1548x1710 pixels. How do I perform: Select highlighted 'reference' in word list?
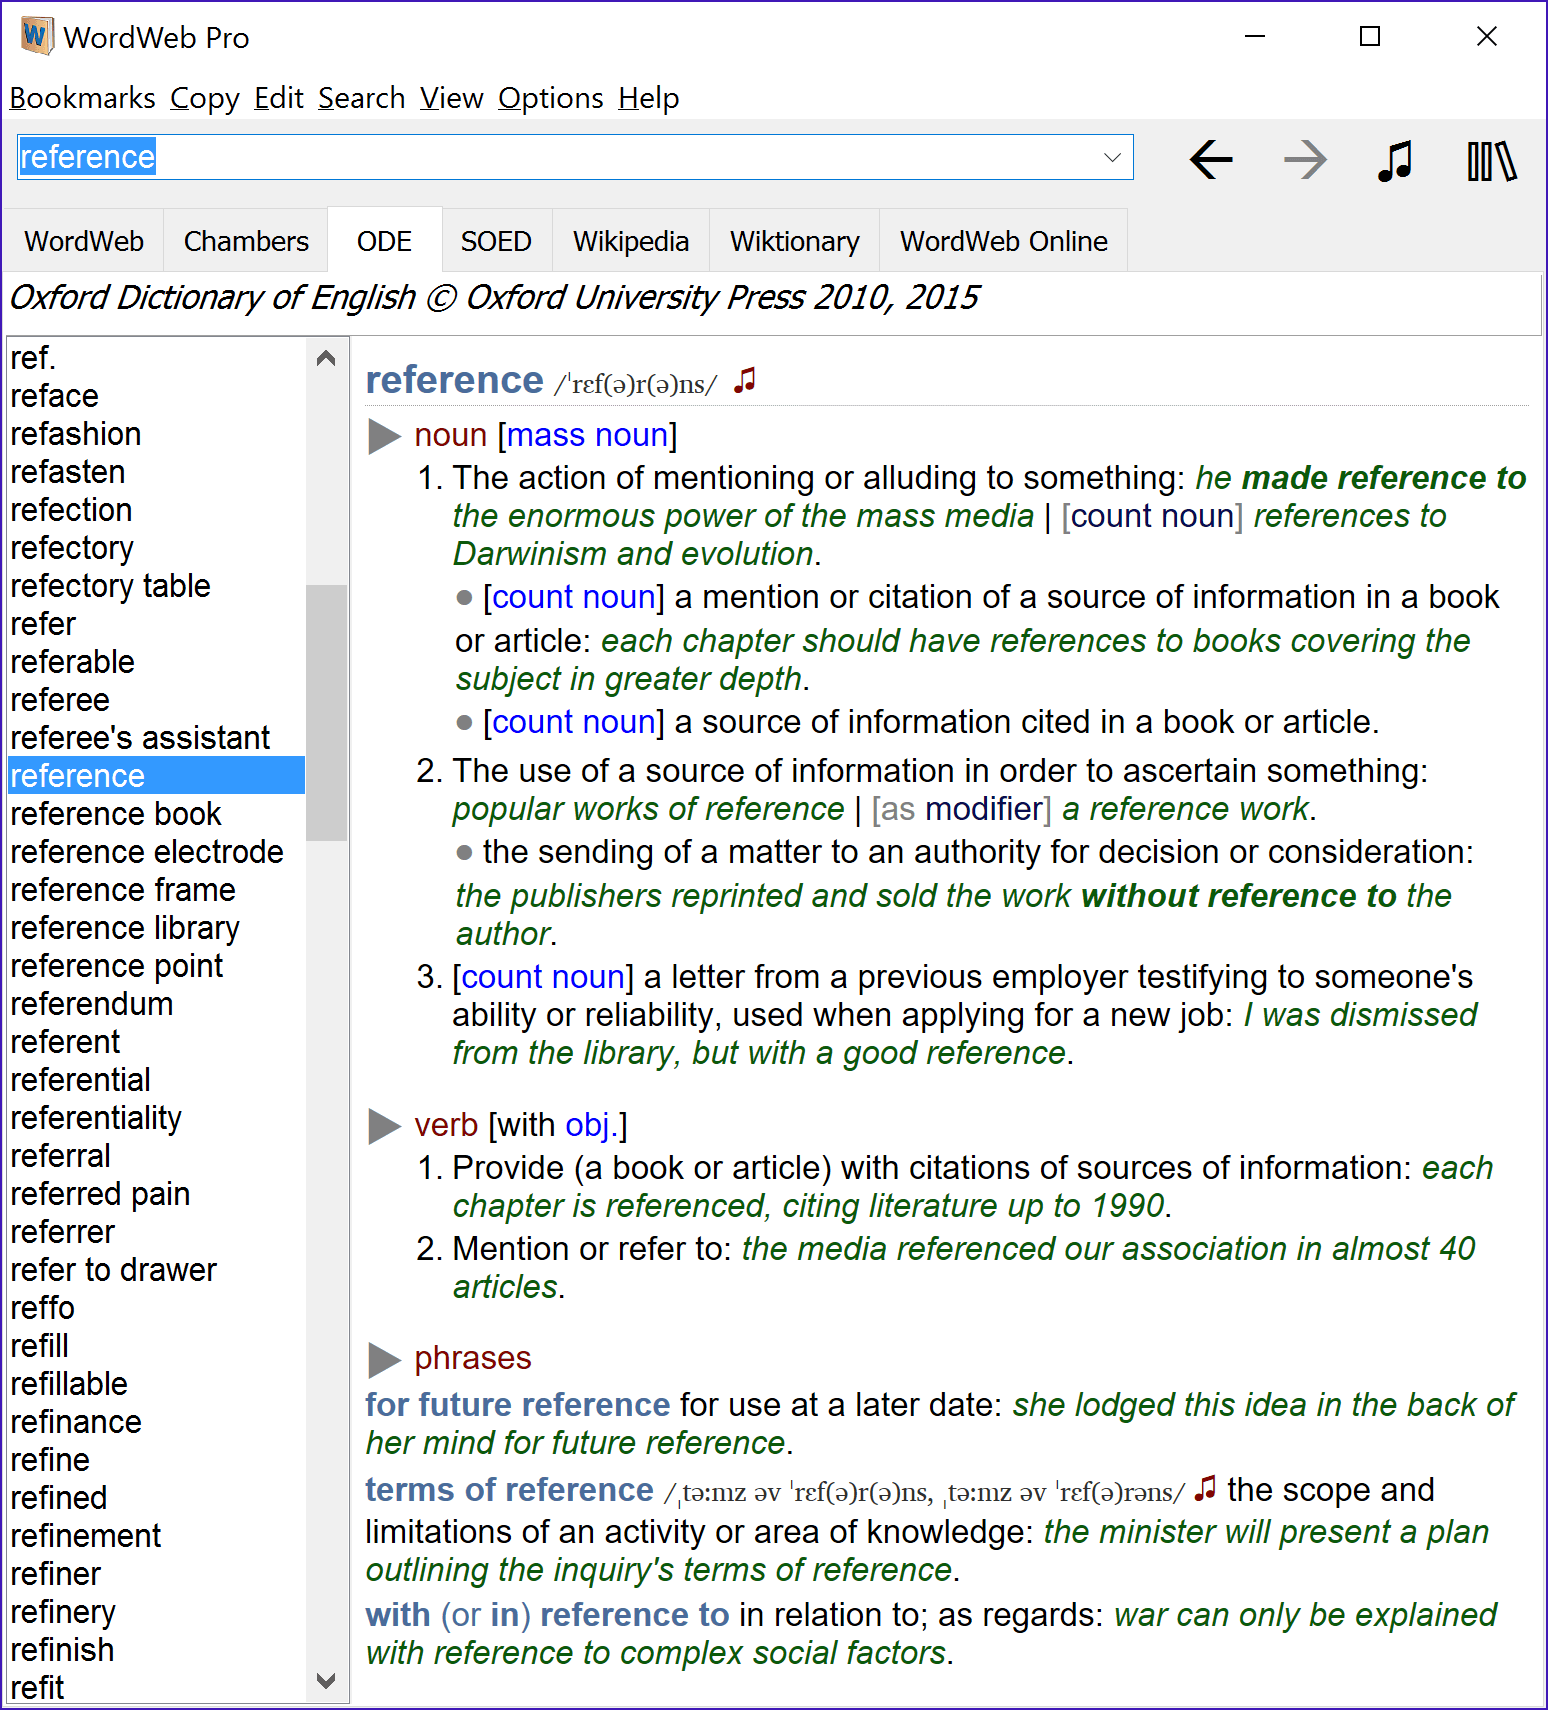pos(156,776)
